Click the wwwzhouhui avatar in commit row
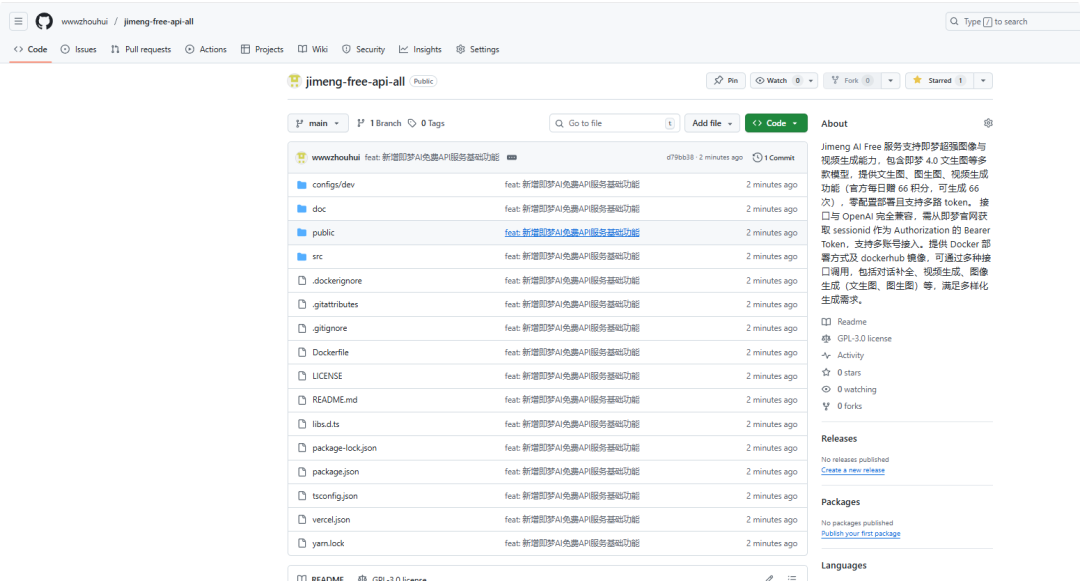 [x=301, y=157]
